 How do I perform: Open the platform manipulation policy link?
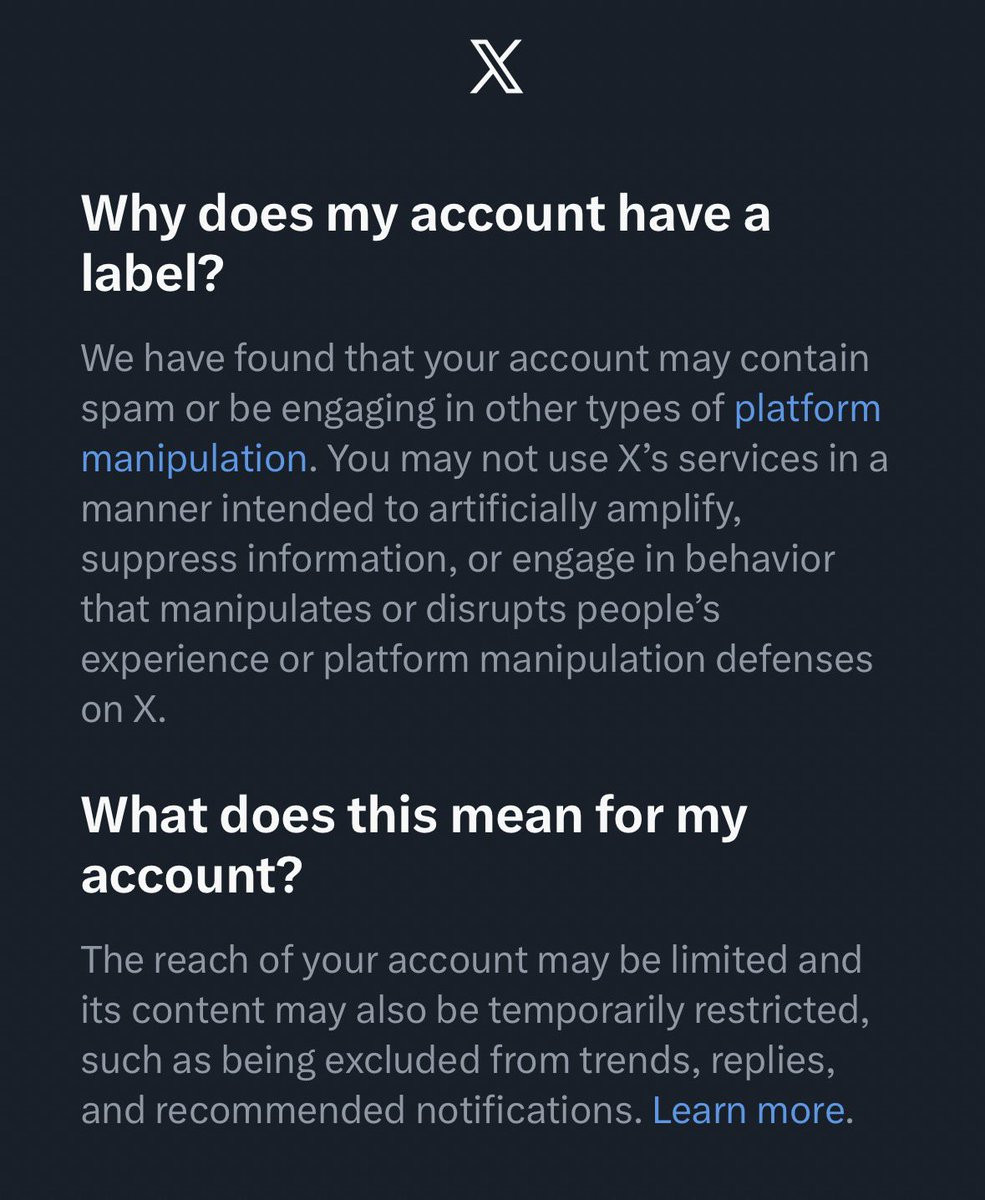(806, 409)
